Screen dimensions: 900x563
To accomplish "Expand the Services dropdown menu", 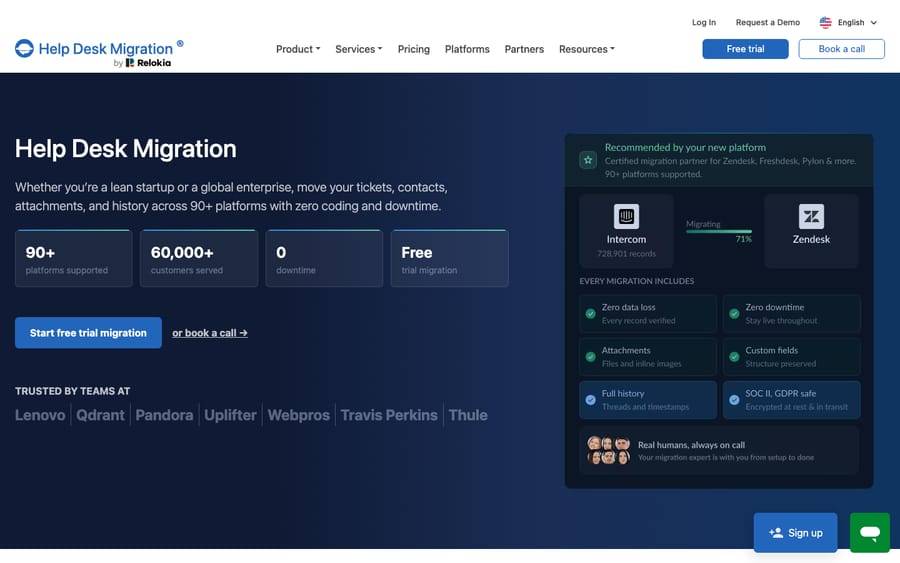I will pyautogui.click(x=359, y=49).
